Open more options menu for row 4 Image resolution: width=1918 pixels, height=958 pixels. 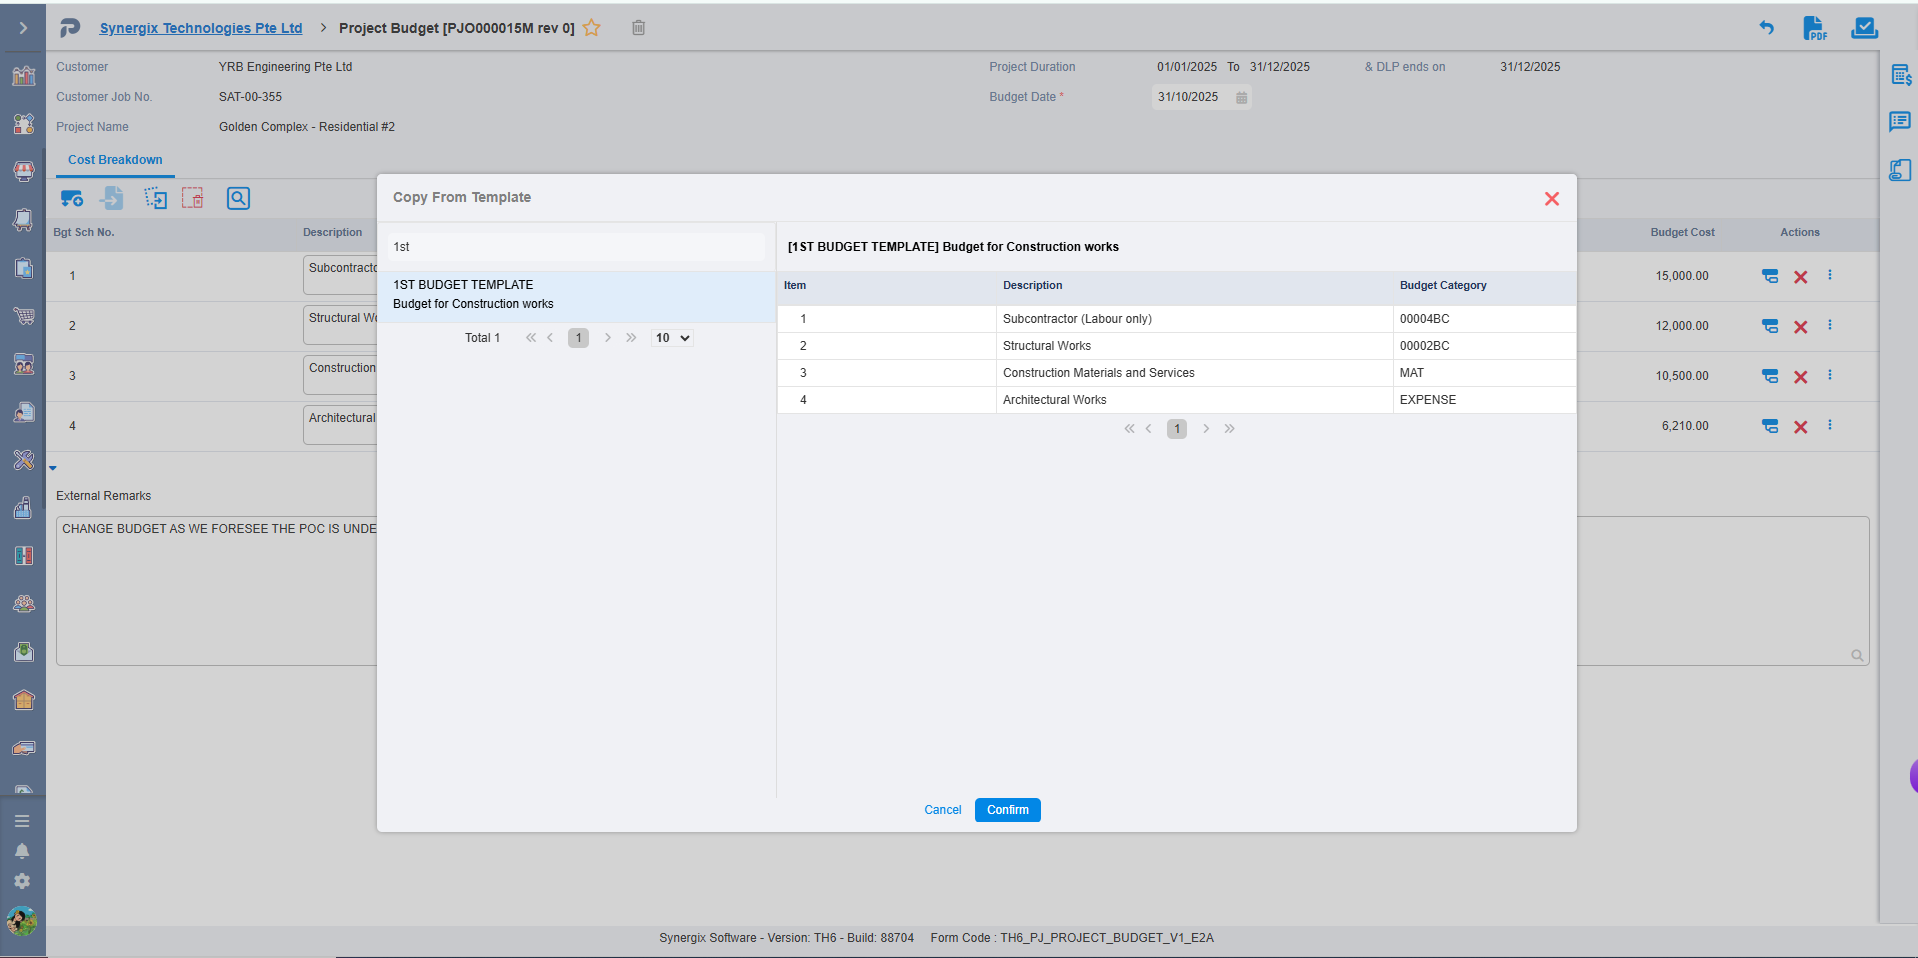1830,425
